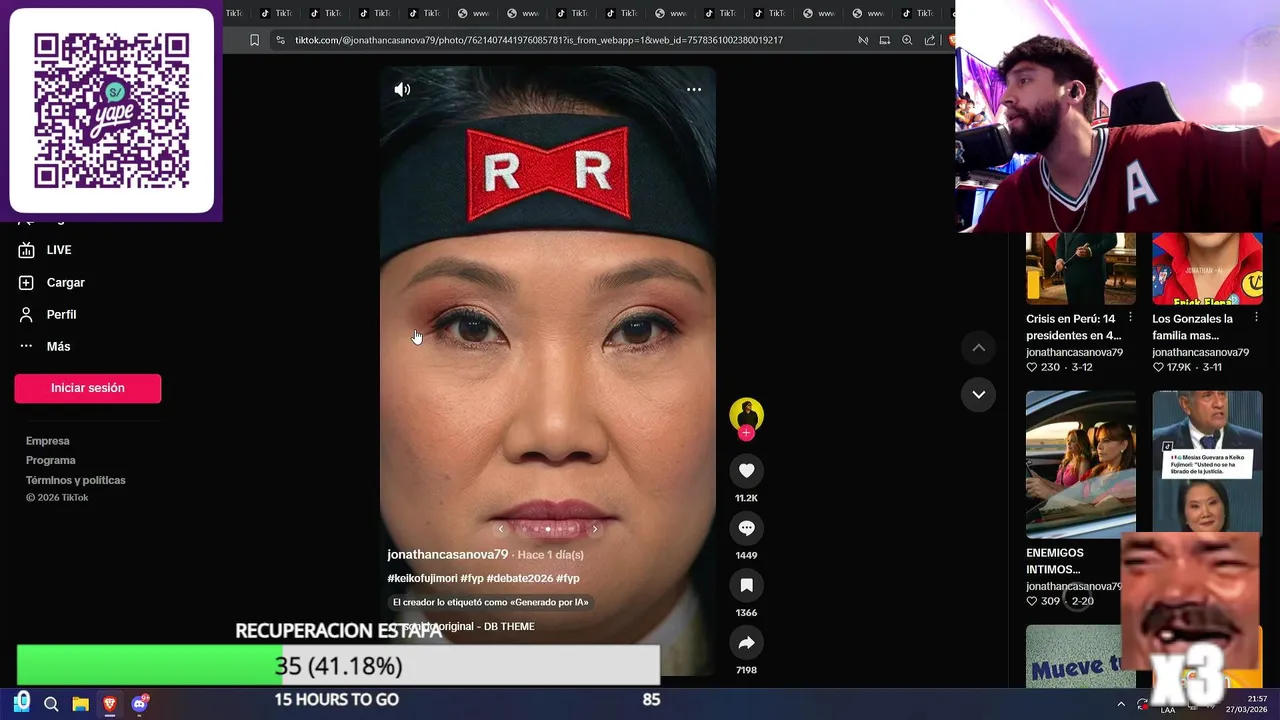Open ENEMIGOS INTIMOS video thumbnail
This screenshot has width=1280, height=720.
1081,464
